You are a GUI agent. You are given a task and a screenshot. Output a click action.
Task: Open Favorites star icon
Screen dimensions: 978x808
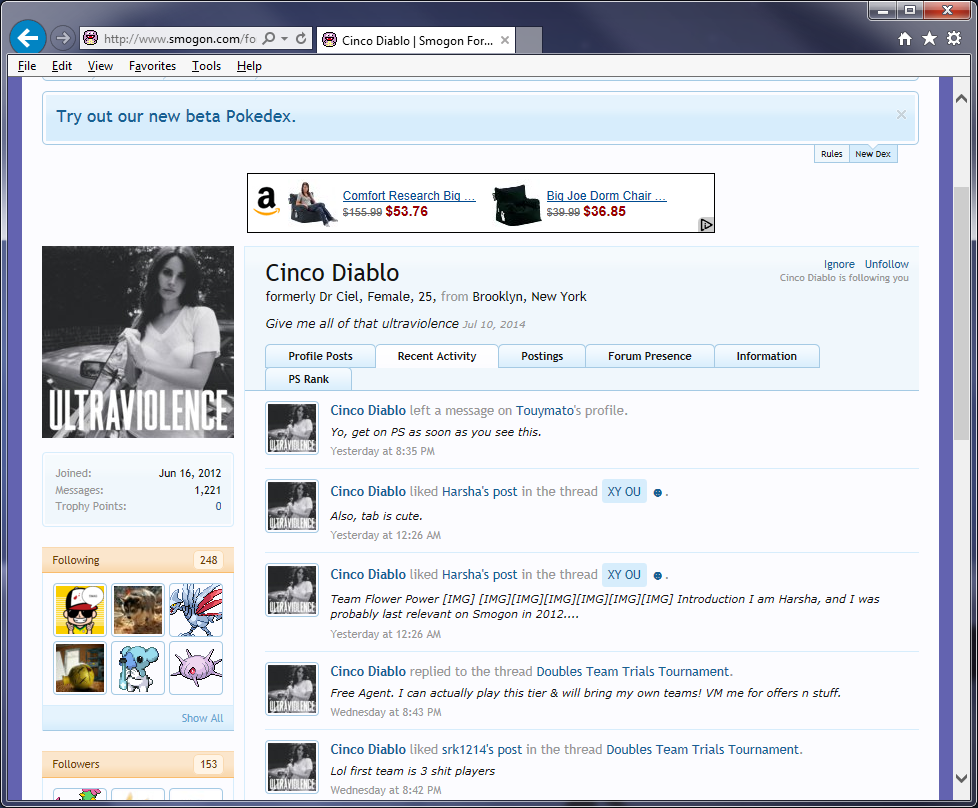(x=929, y=39)
